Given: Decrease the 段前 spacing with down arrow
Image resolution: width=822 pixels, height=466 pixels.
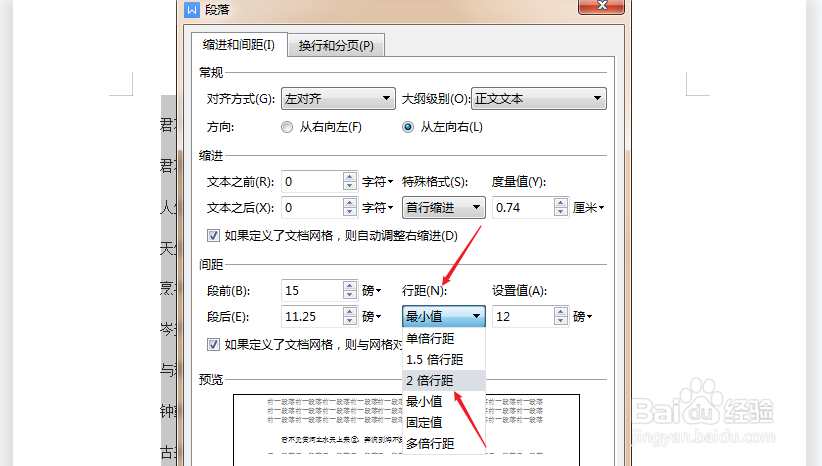Looking at the screenshot, I should click(350, 296).
